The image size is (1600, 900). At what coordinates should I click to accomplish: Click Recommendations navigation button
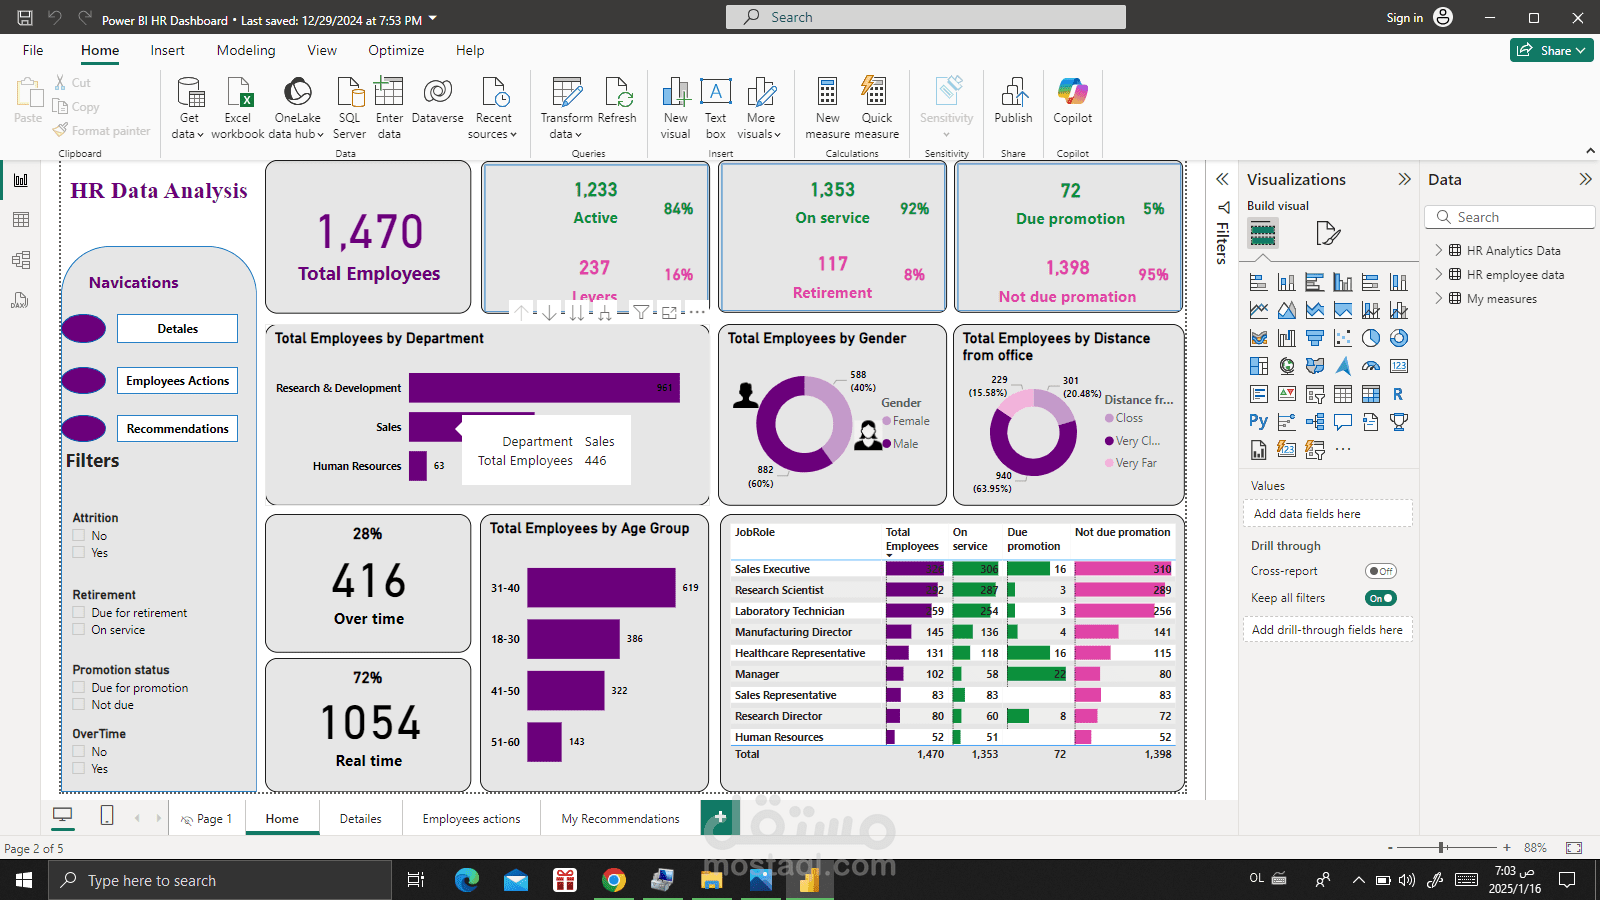tap(177, 428)
